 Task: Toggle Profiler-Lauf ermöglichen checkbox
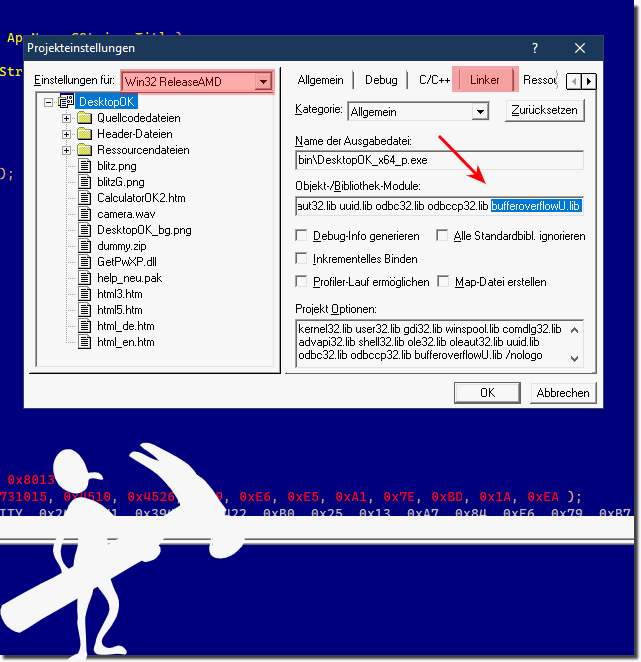[301, 282]
